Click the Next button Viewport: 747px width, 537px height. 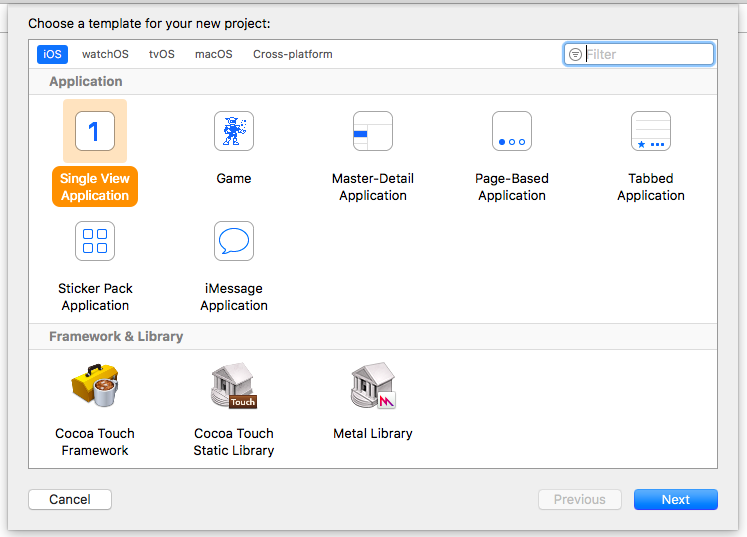[676, 499]
